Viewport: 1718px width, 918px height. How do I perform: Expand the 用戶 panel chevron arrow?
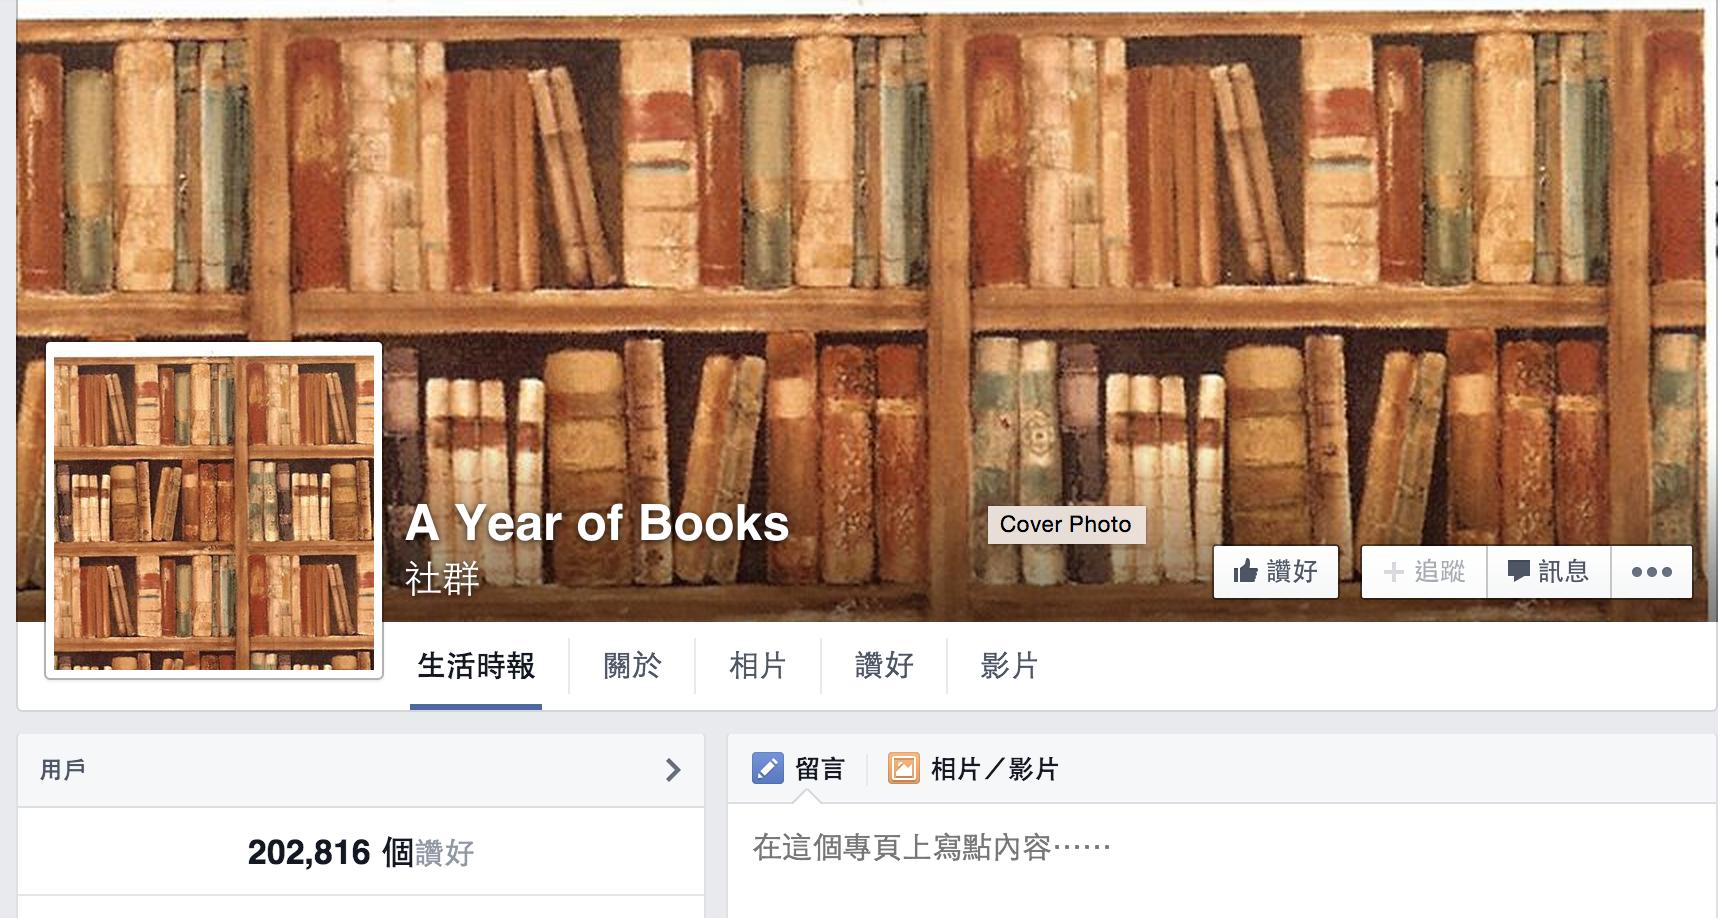tap(673, 770)
